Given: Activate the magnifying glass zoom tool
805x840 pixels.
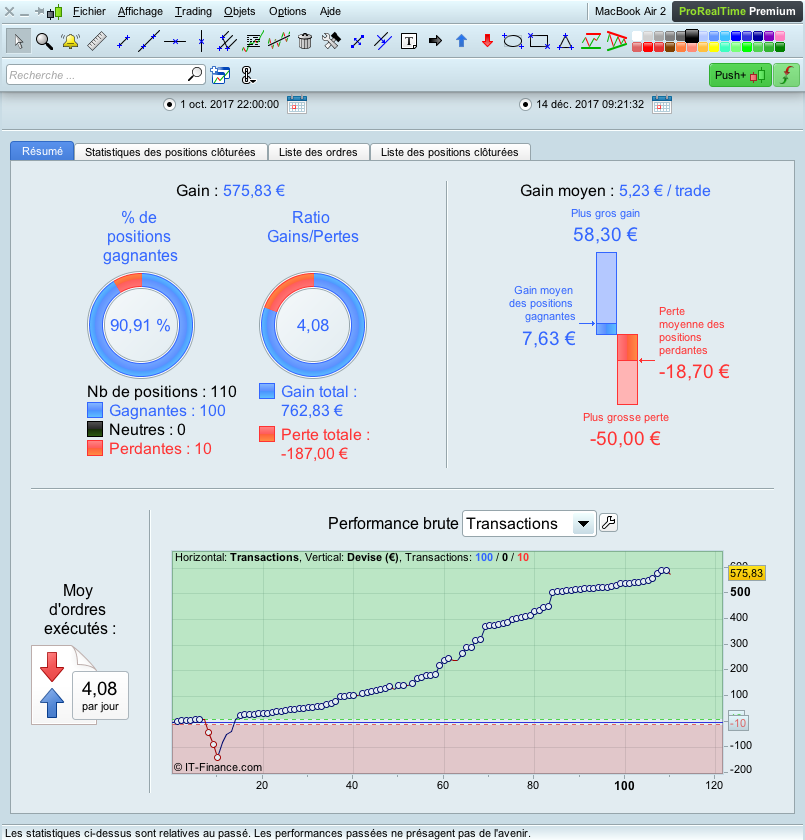Looking at the screenshot, I should click(44, 41).
